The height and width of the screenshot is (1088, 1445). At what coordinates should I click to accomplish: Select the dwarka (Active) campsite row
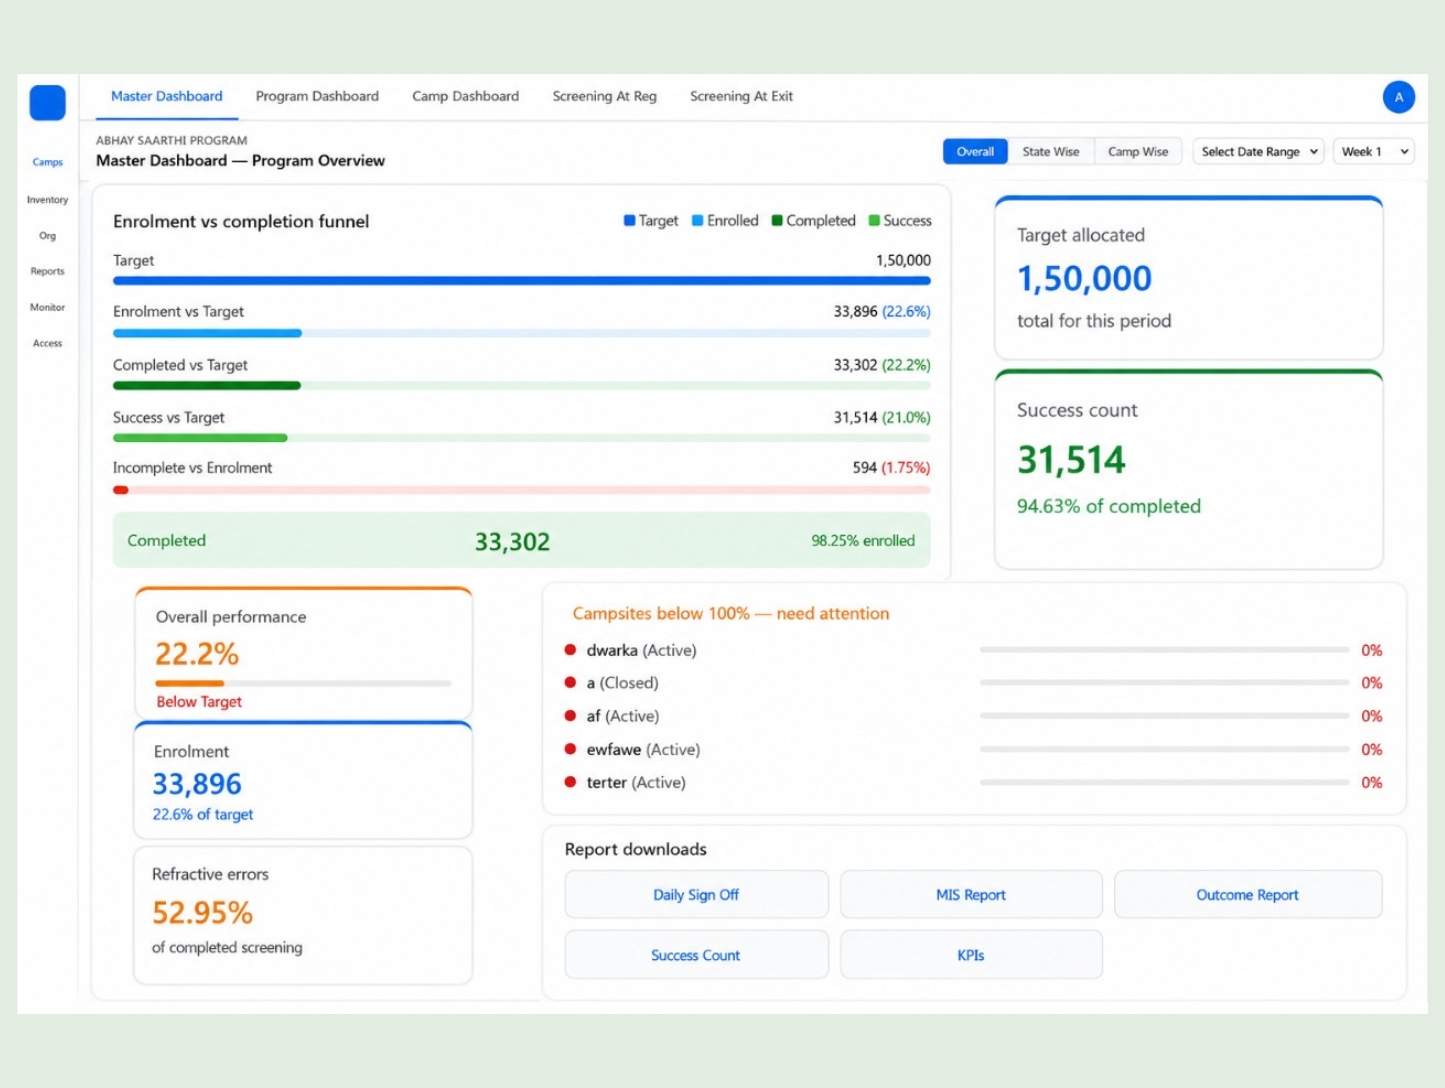(973, 650)
